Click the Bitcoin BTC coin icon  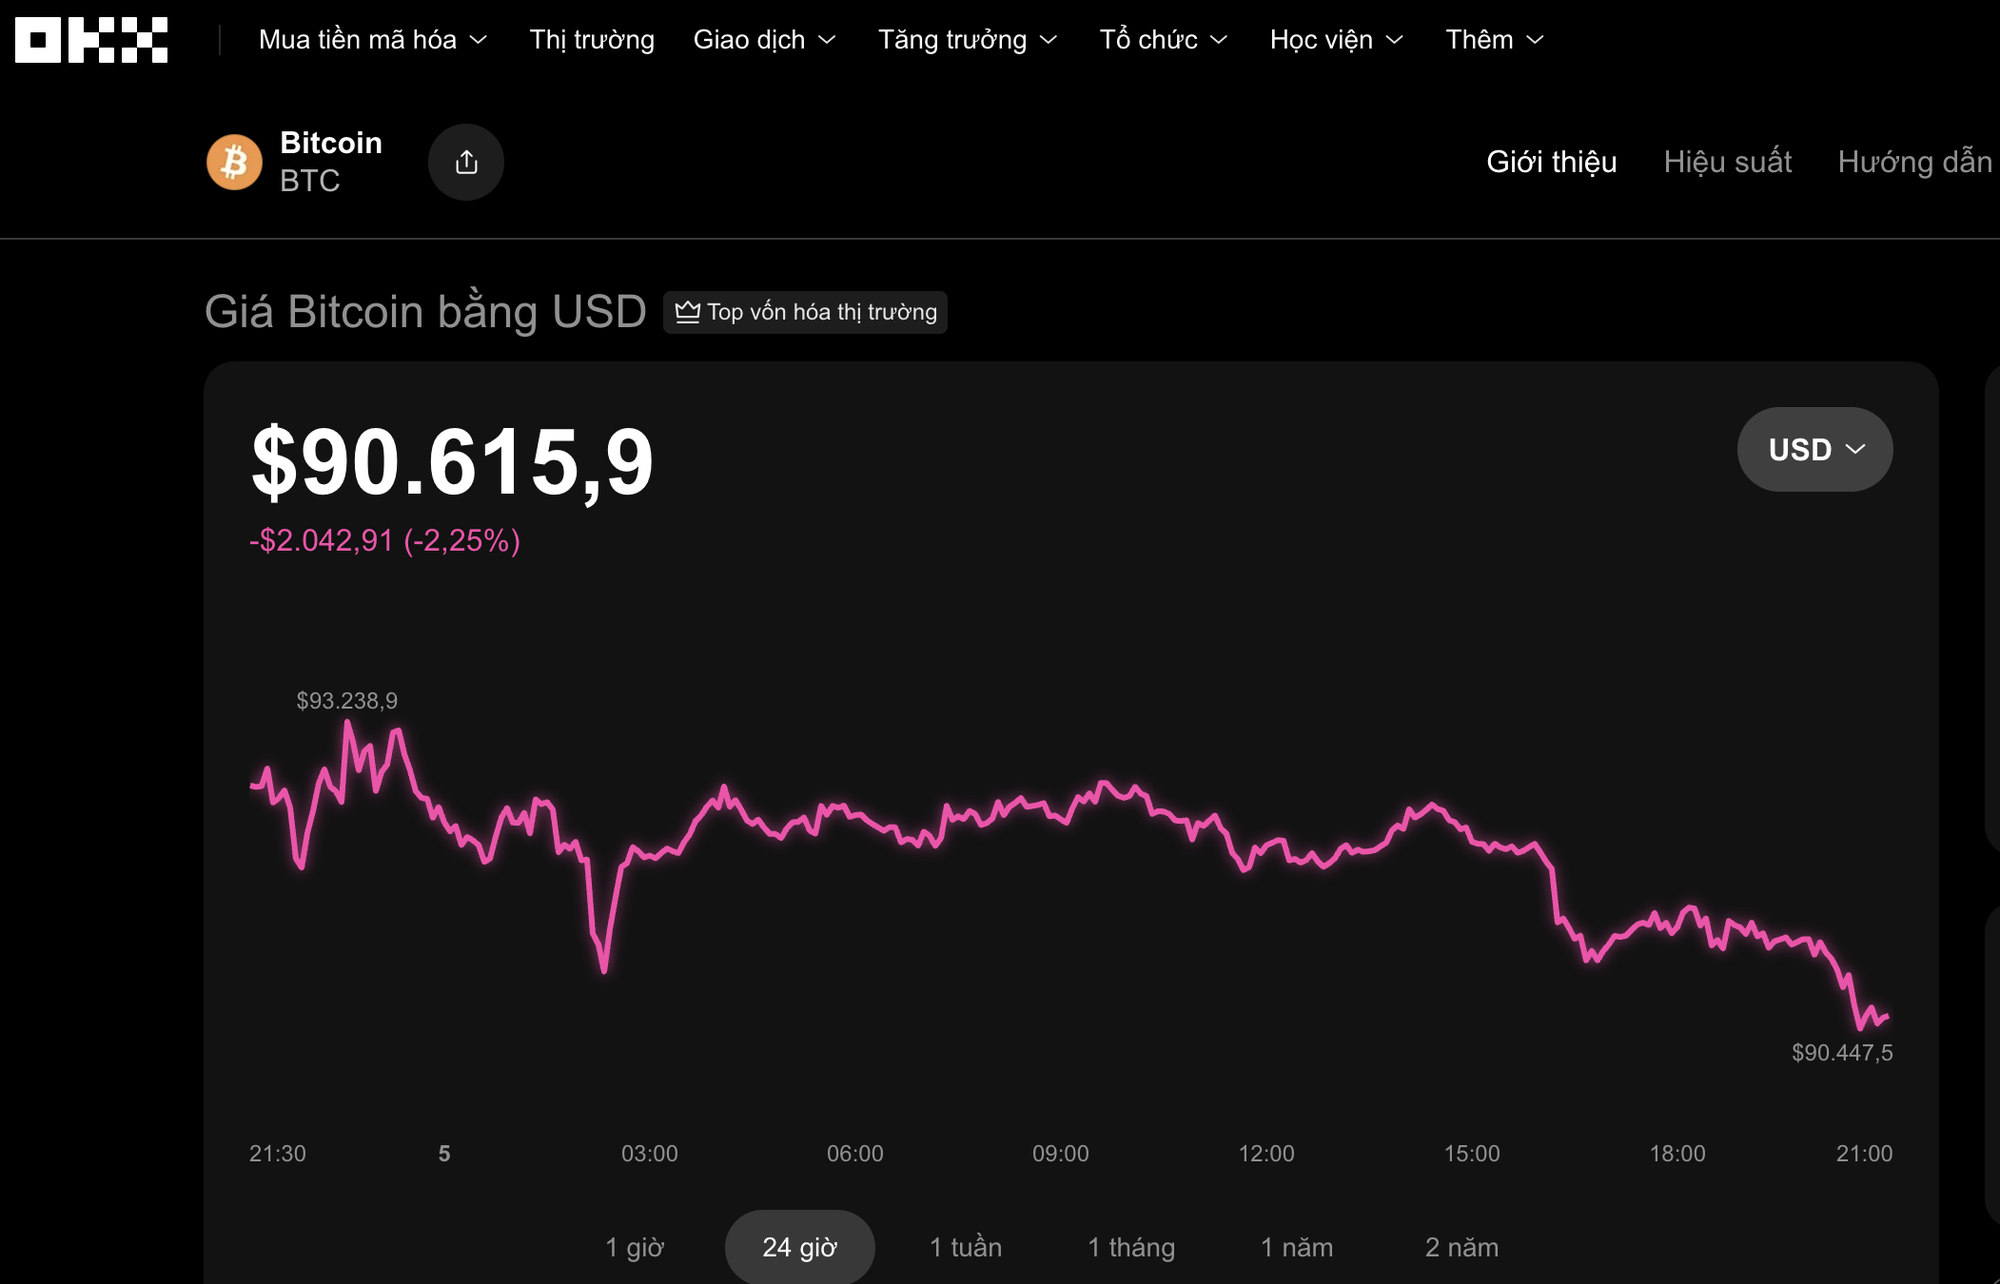(233, 161)
